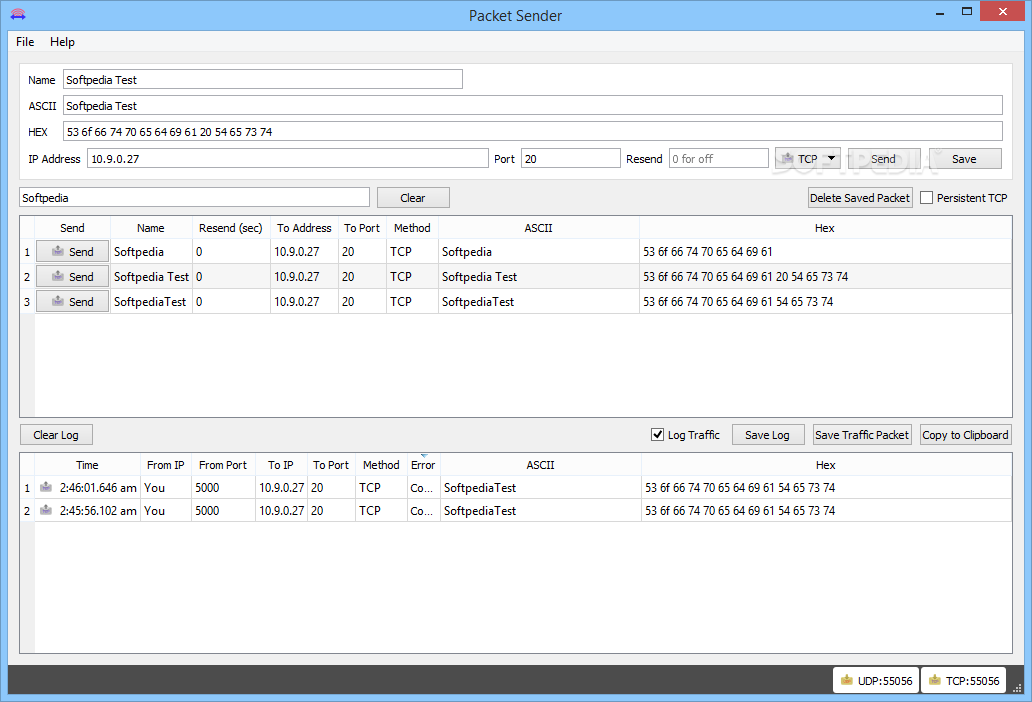
Task: Click 'Co...' error cell in log row 1
Action: (x=423, y=488)
